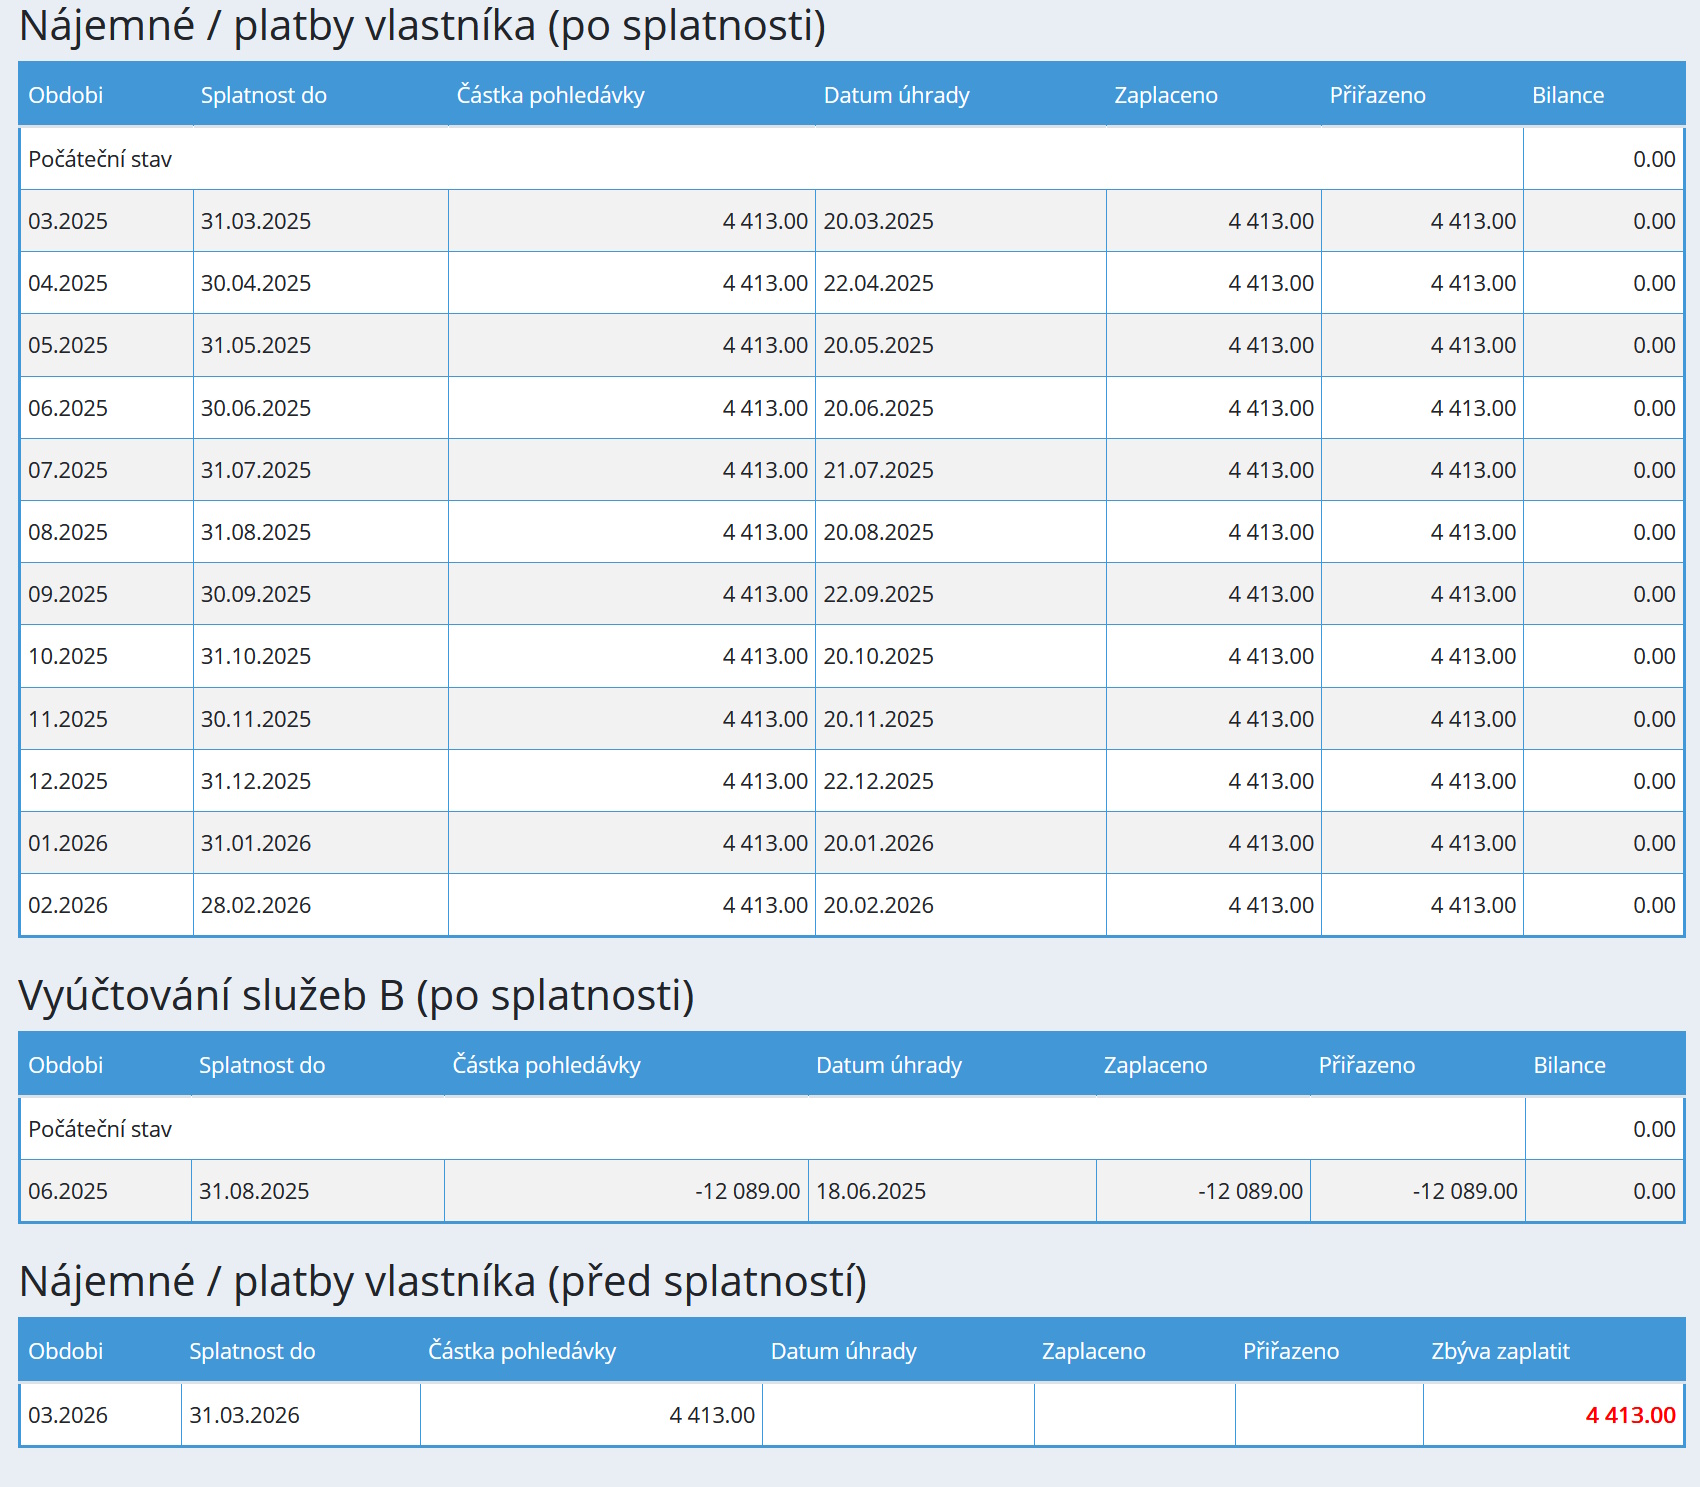Screen dimensions: 1700x1487
Task: Click the payment date 21.07.2025
Action: pyautogui.click(x=878, y=470)
